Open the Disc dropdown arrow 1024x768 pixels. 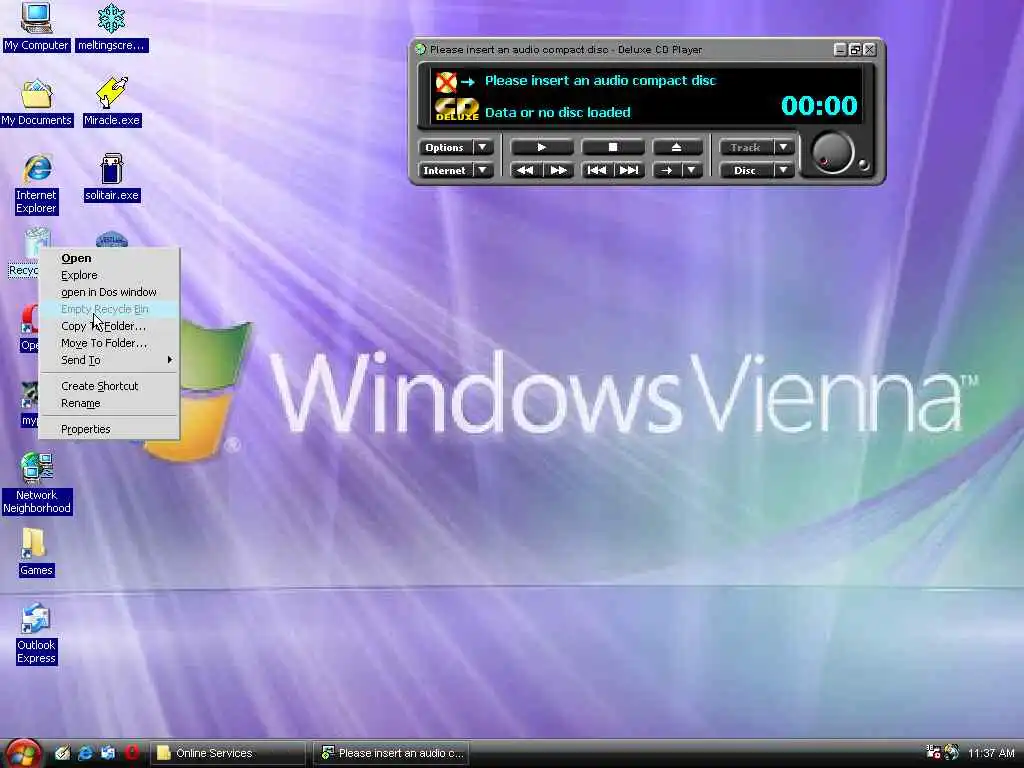(x=783, y=170)
